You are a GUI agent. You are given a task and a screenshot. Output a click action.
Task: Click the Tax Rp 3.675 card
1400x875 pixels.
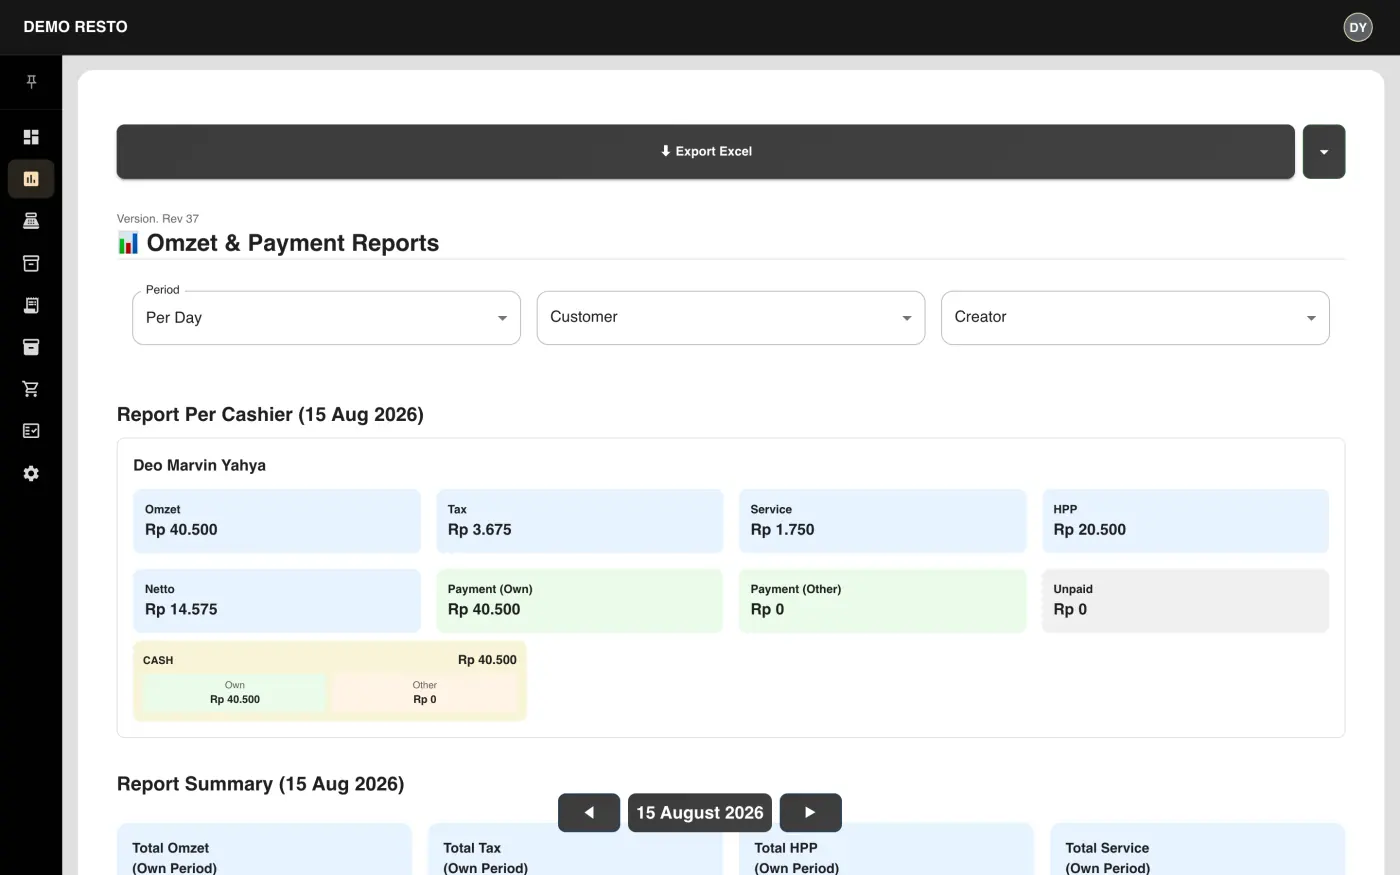(x=580, y=521)
